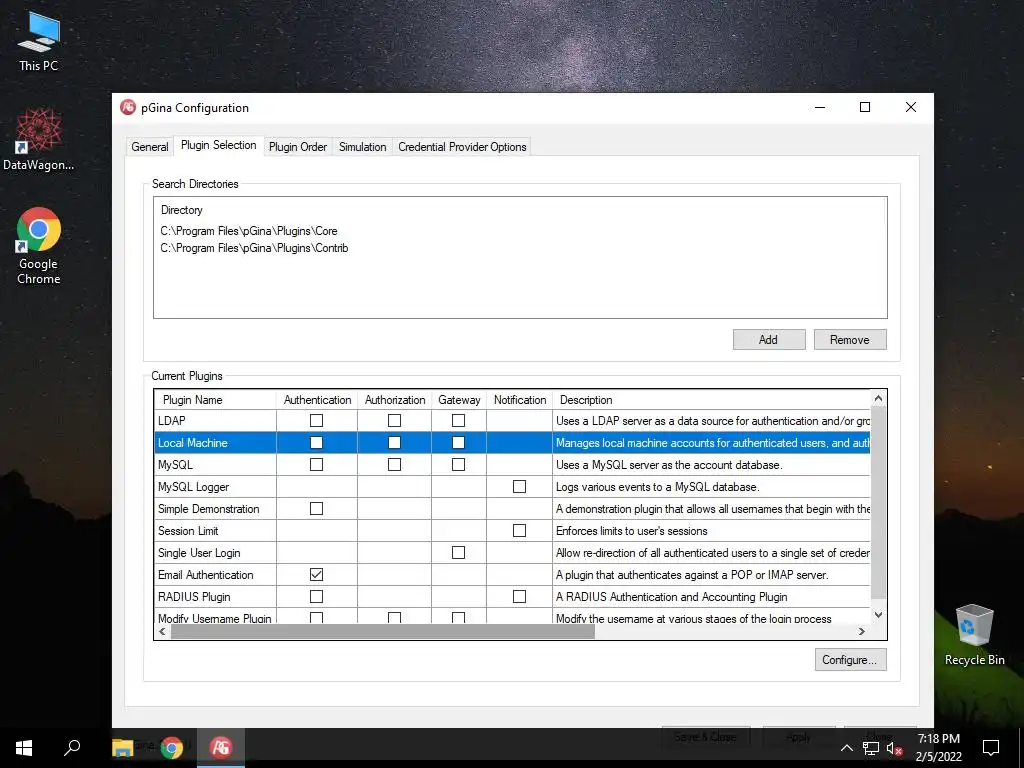
Task: Open the muted volume tray icon
Action: pos(895,748)
